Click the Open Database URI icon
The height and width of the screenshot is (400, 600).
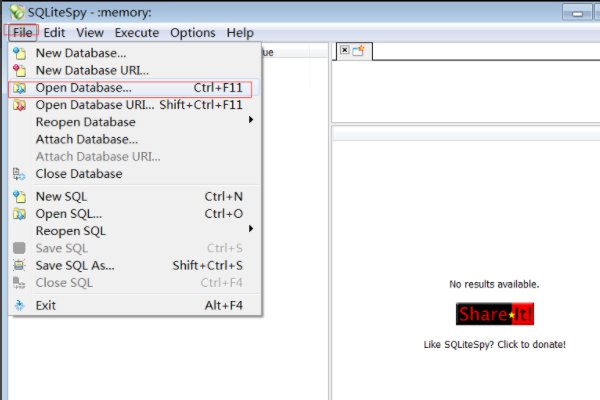(x=19, y=105)
